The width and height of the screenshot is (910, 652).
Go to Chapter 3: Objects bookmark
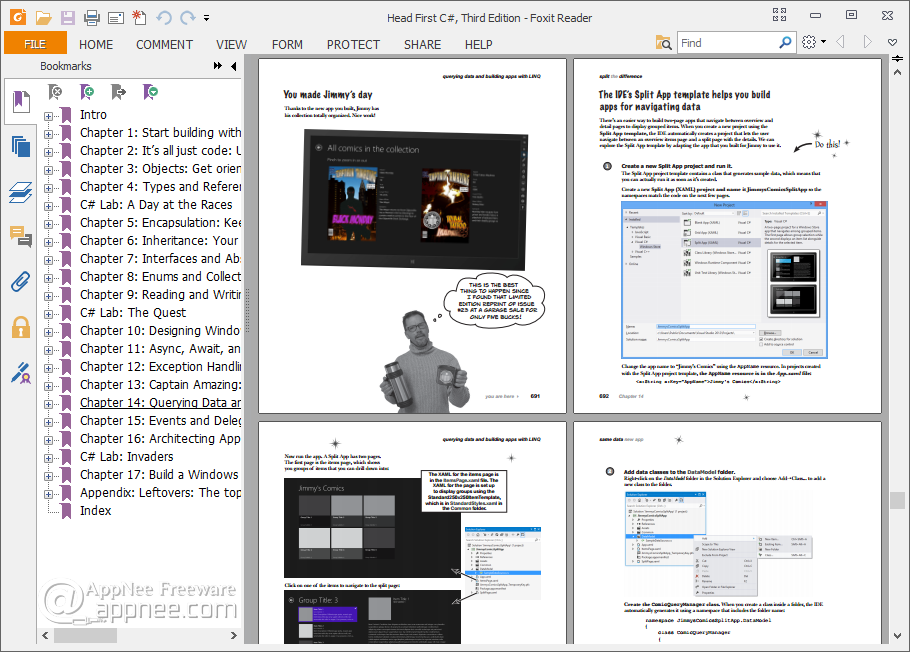pyautogui.click(x=160, y=168)
